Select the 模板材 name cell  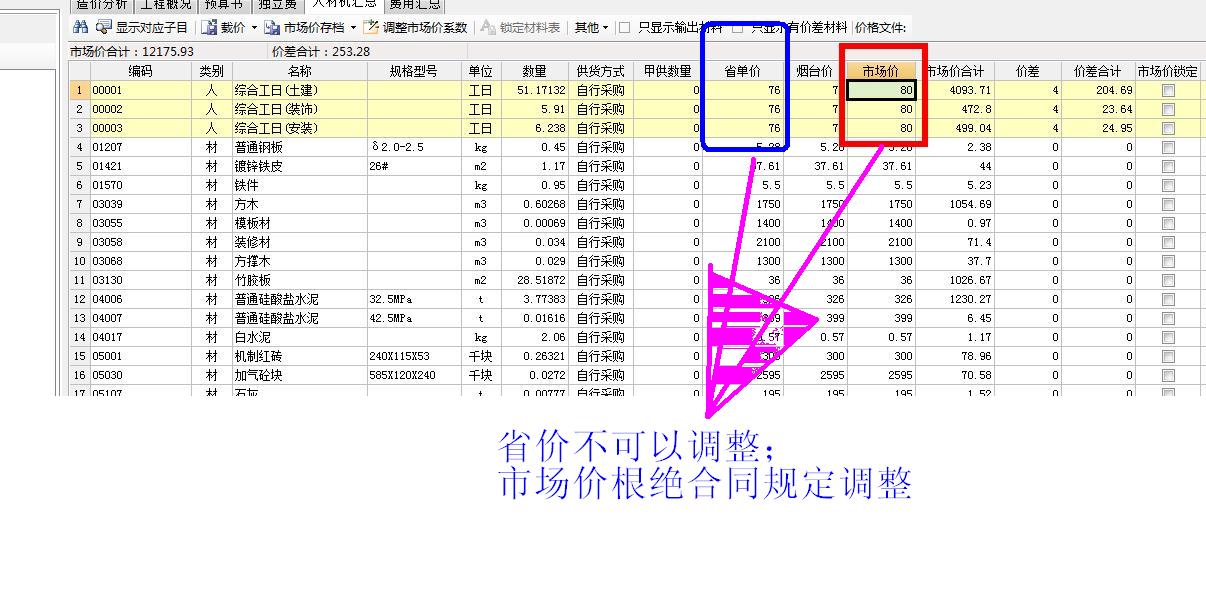tap(299, 223)
